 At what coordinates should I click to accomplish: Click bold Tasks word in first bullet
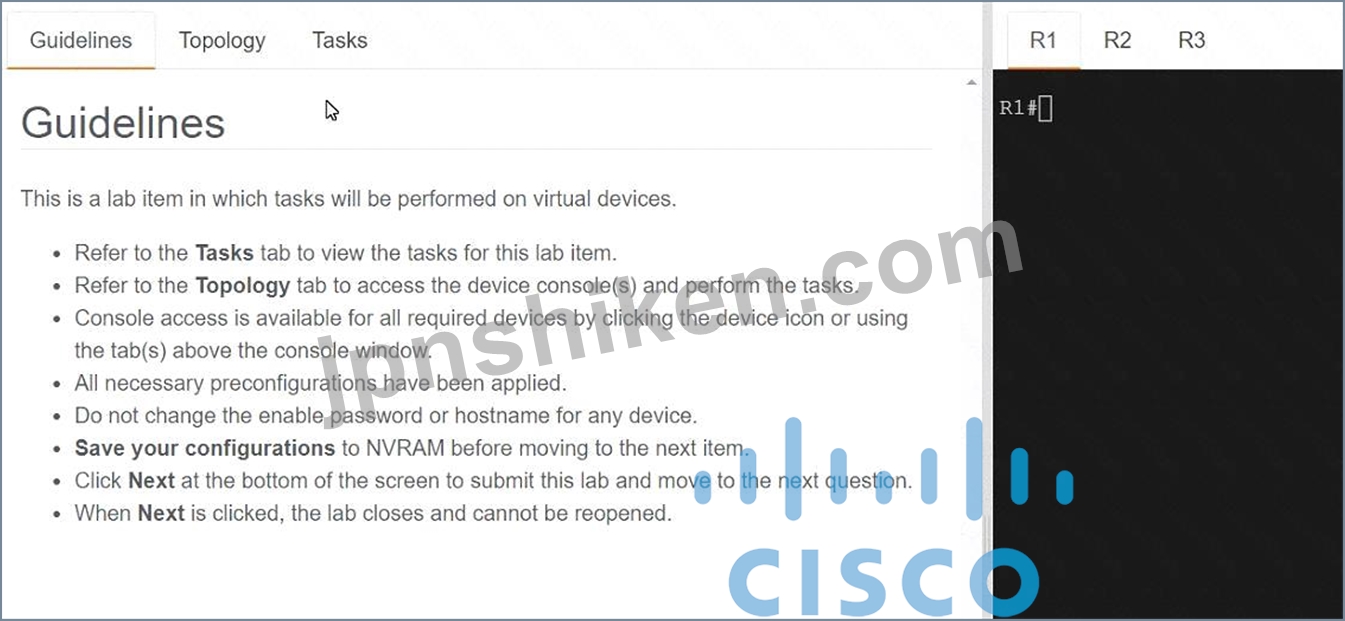coord(224,252)
